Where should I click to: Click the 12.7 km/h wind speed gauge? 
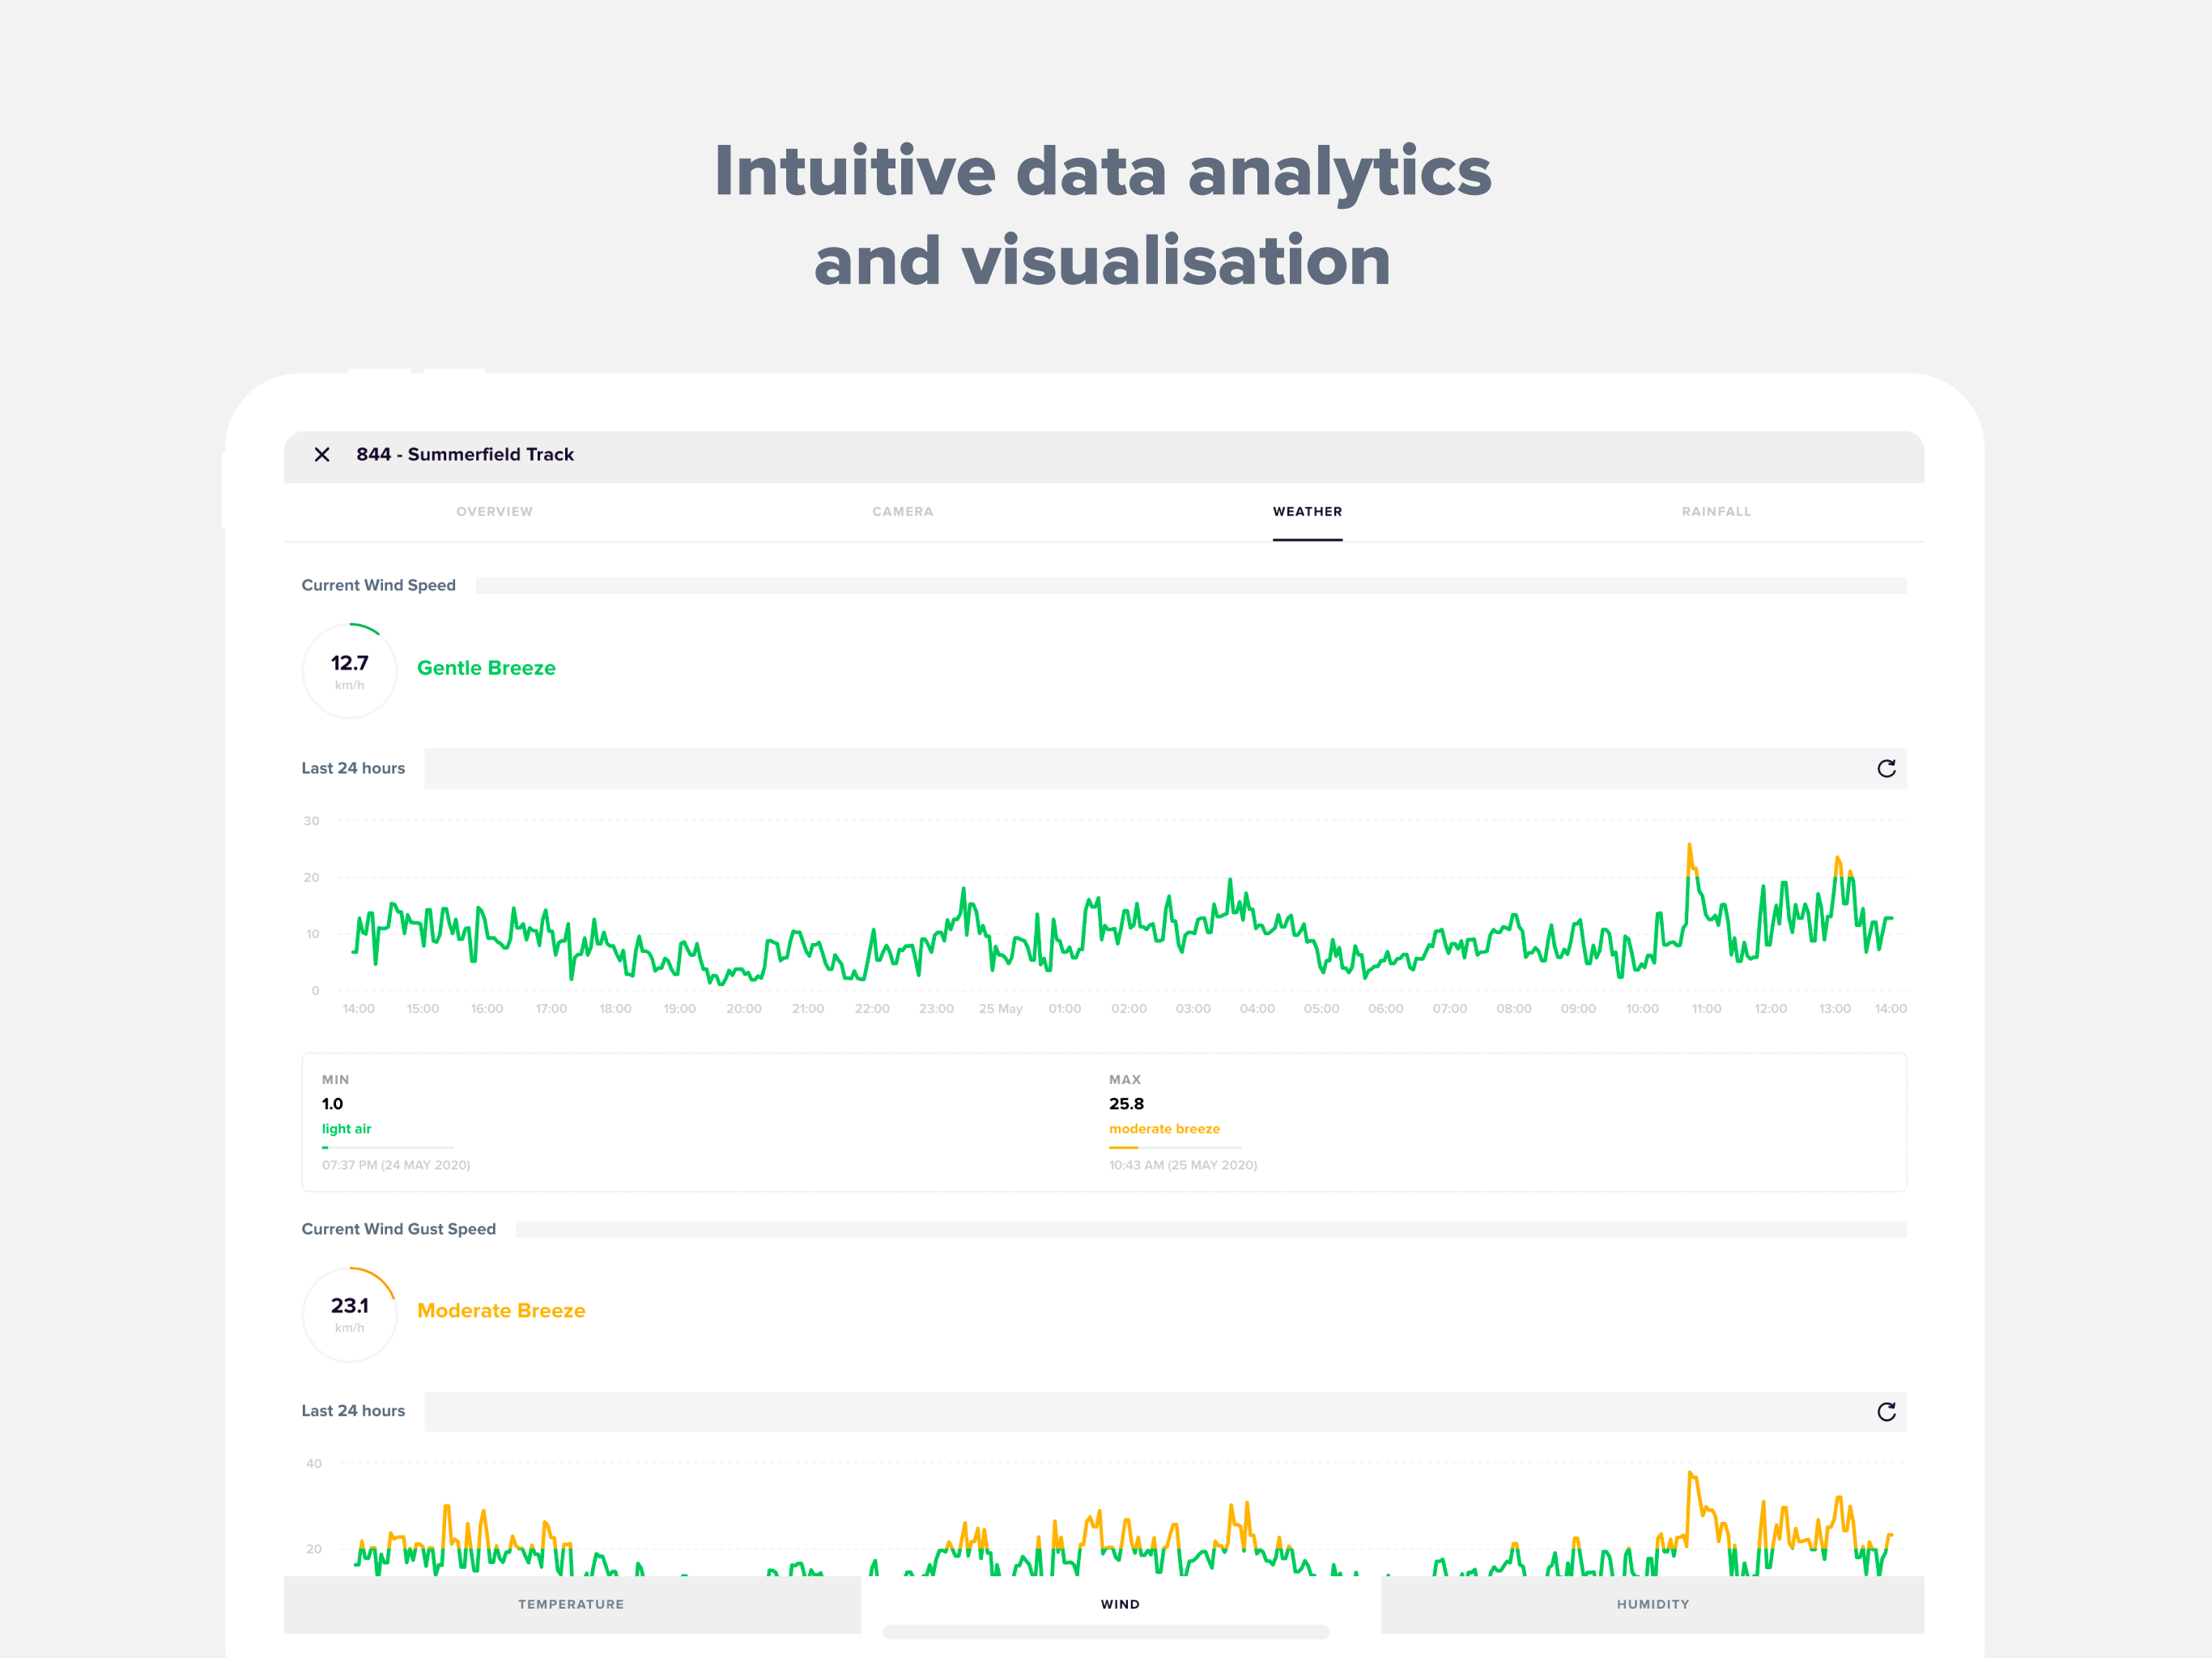pyautogui.click(x=349, y=671)
